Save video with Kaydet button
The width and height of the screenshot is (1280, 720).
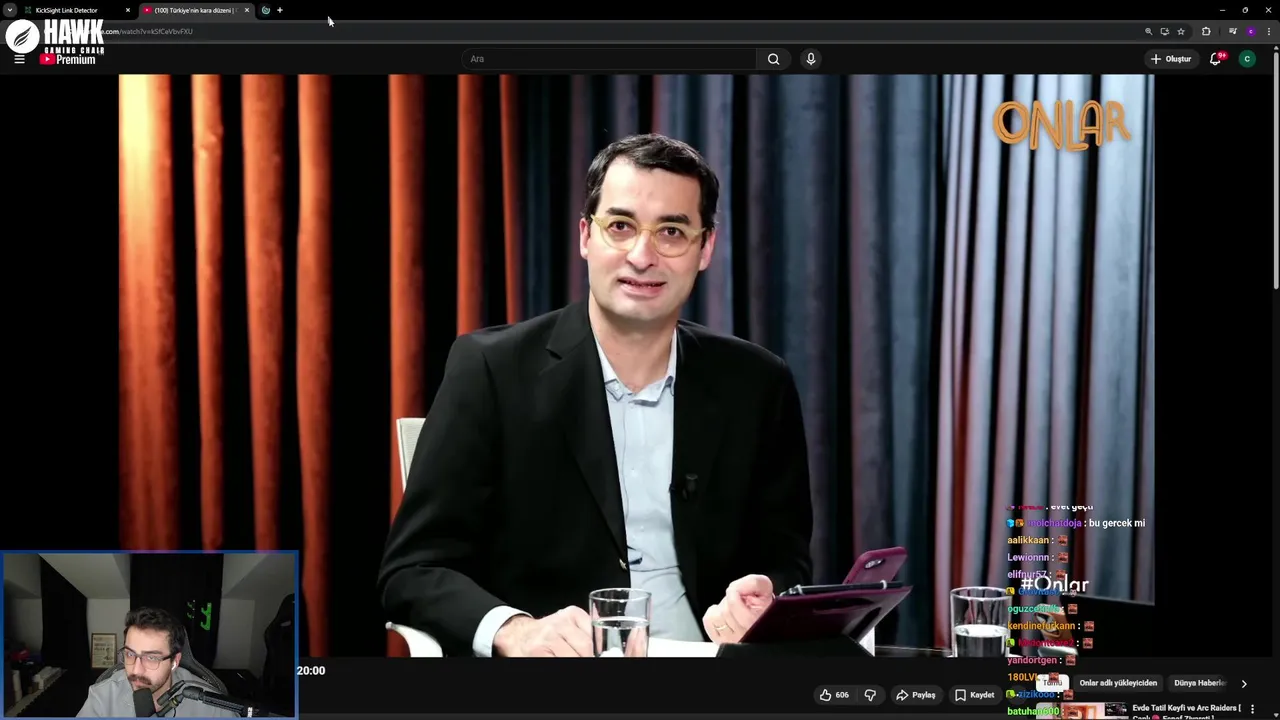click(974, 695)
